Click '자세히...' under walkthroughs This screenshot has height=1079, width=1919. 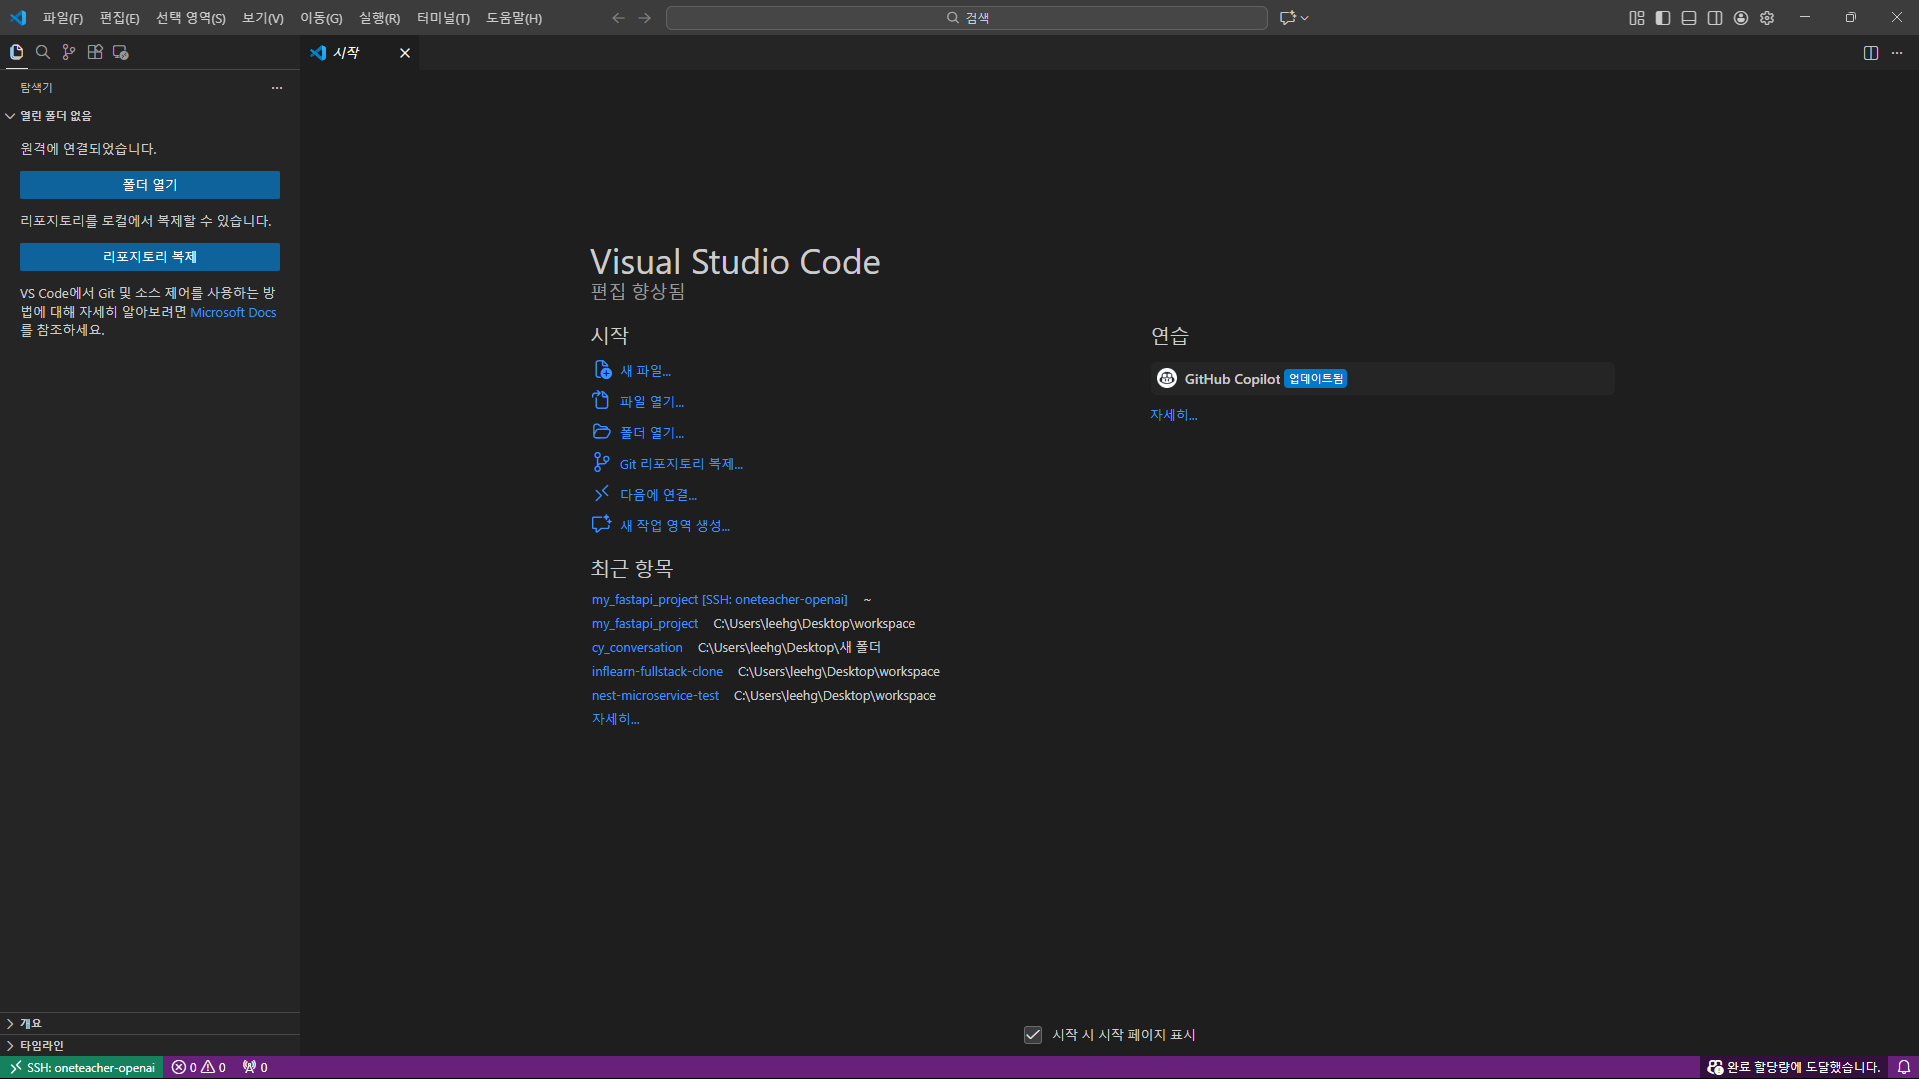pos(1173,415)
